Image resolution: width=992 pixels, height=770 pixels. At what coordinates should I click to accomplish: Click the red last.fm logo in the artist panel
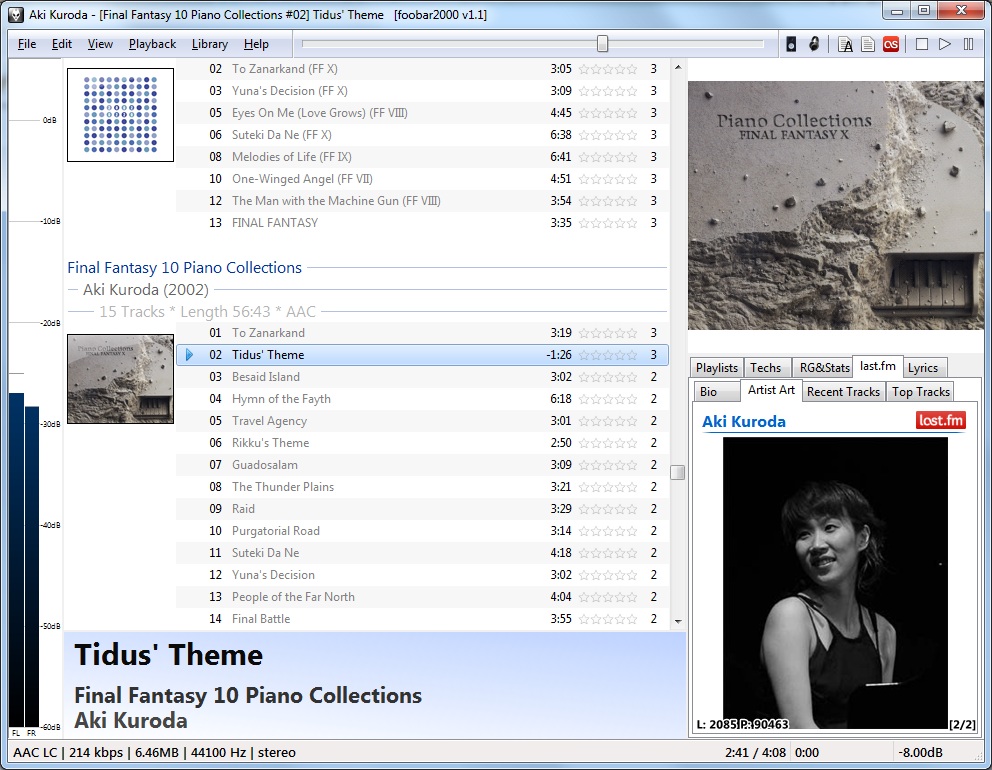(941, 421)
